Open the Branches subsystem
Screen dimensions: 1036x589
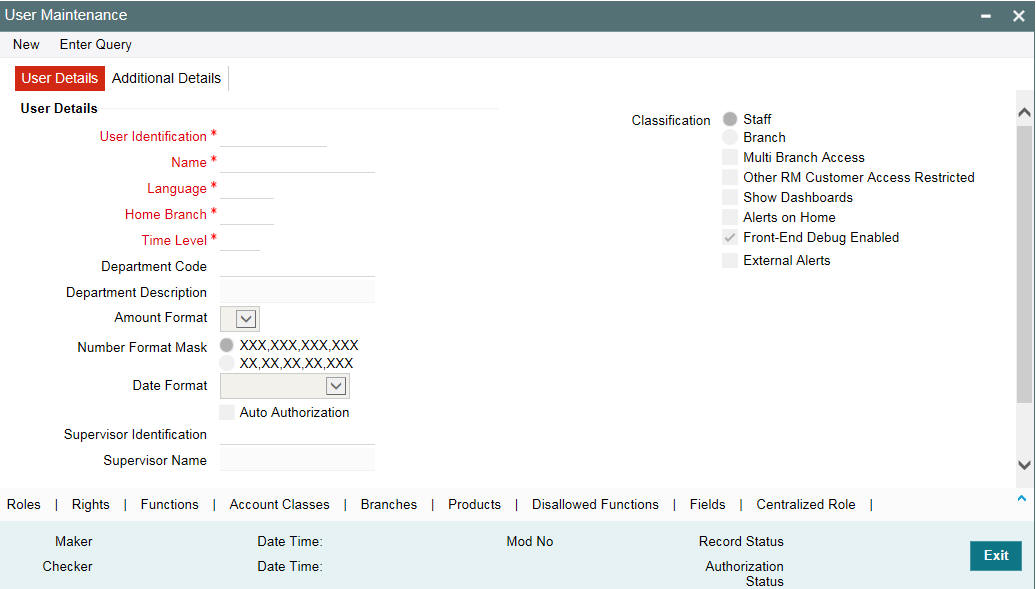(x=388, y=504)
